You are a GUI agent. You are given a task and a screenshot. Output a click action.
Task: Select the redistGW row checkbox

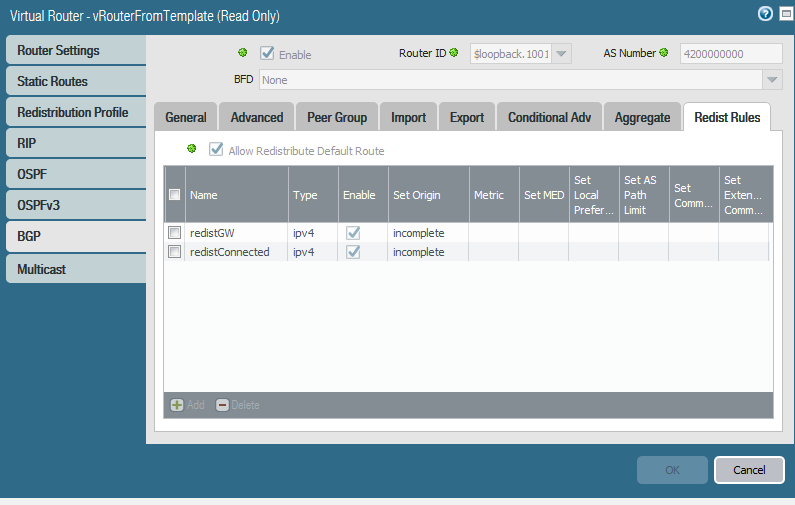click(x=175, y=233)
